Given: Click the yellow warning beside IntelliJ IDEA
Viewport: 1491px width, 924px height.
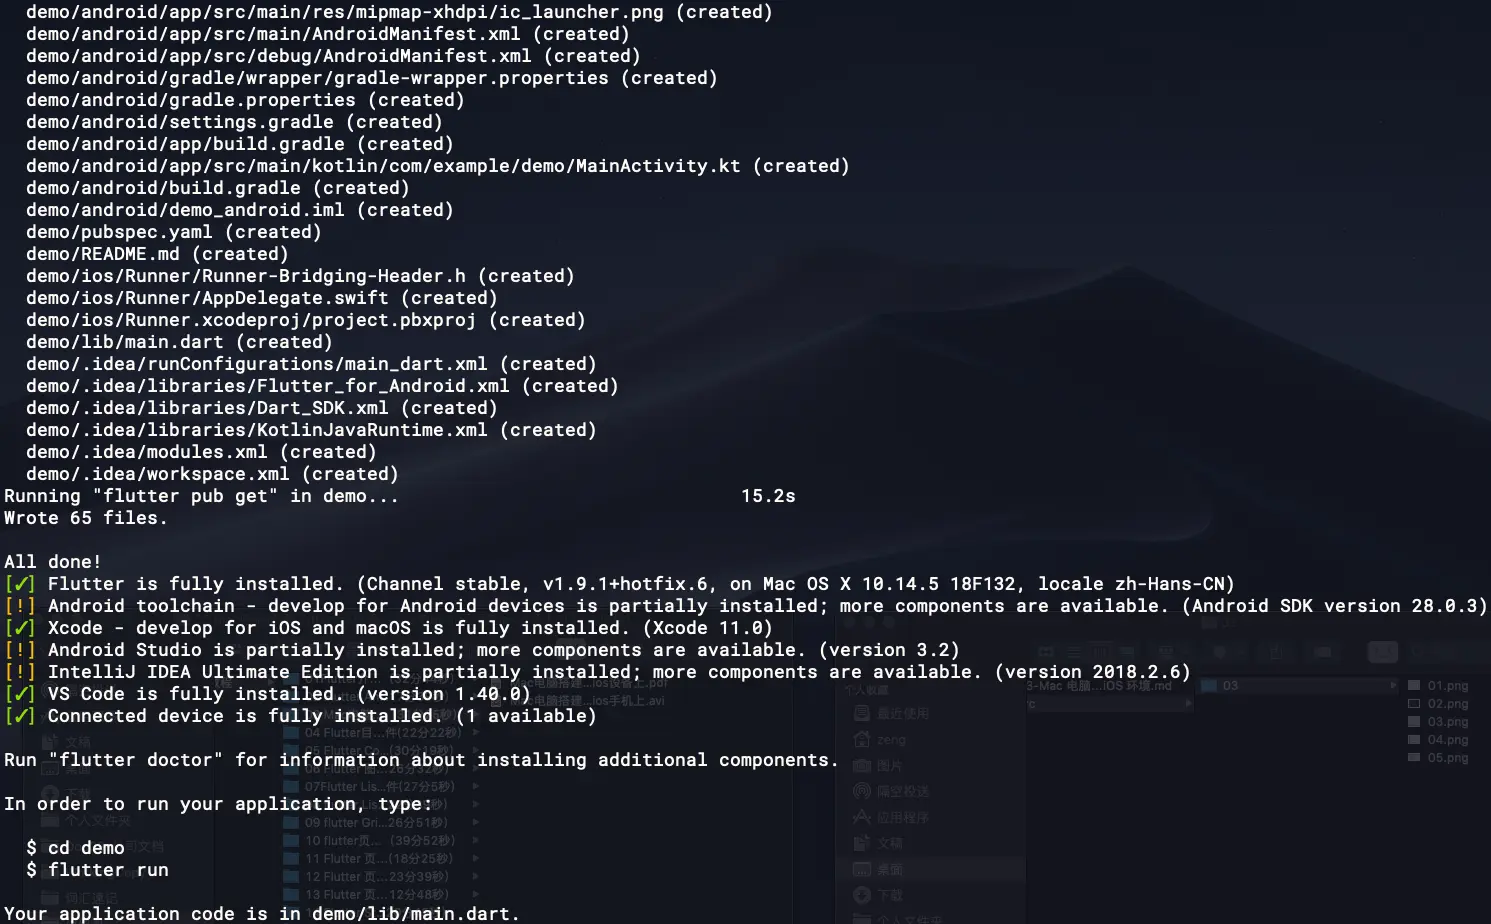Looking at the screenshot, I should point(20,672).
